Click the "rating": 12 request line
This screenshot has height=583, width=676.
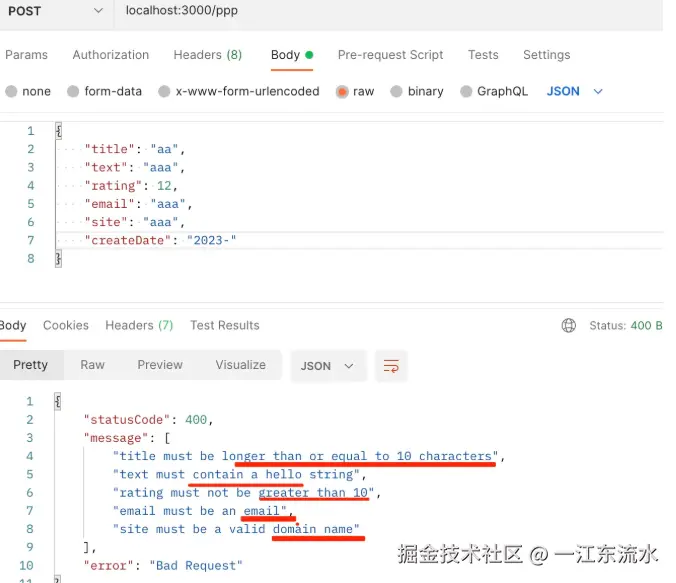pos(131,186)
